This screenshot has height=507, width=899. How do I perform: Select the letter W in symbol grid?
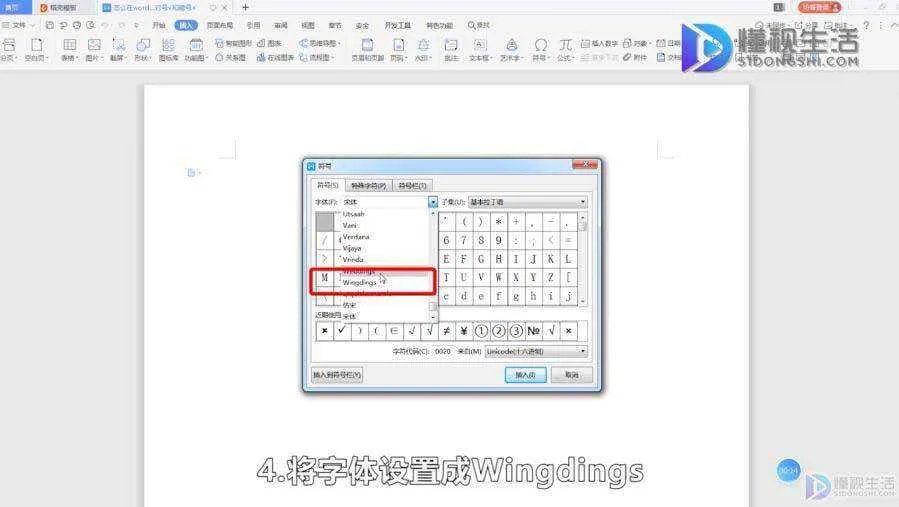click(499, 278)
